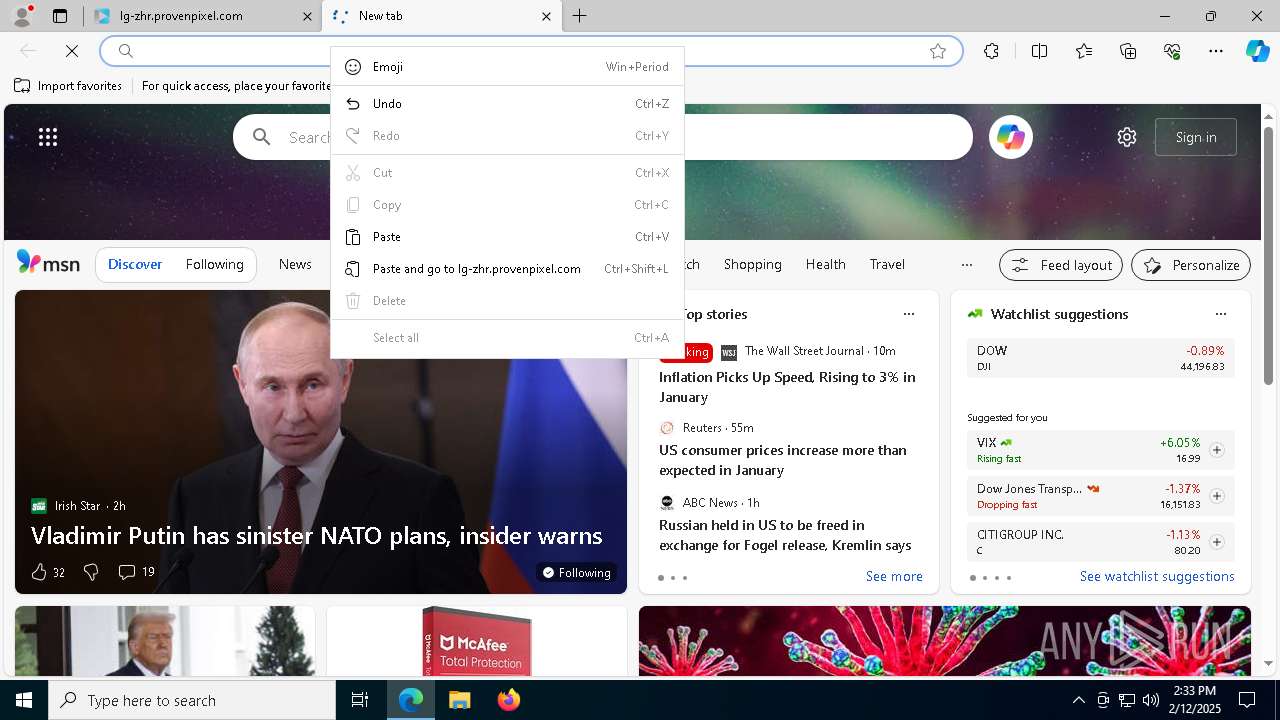The width and height of the screenshot is (1280, 720).
Task: Open the Favorites hub icon
Action: pos(1084,51)
